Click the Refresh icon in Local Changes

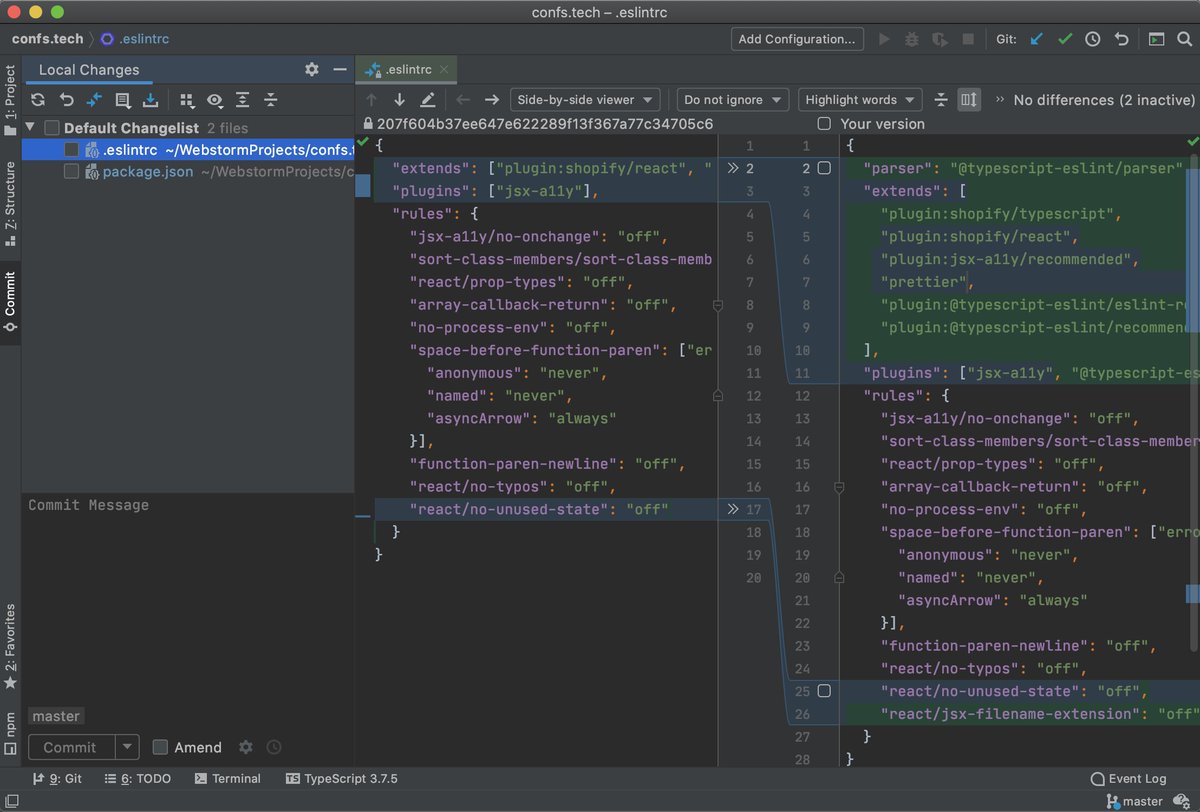click(38, 100)
